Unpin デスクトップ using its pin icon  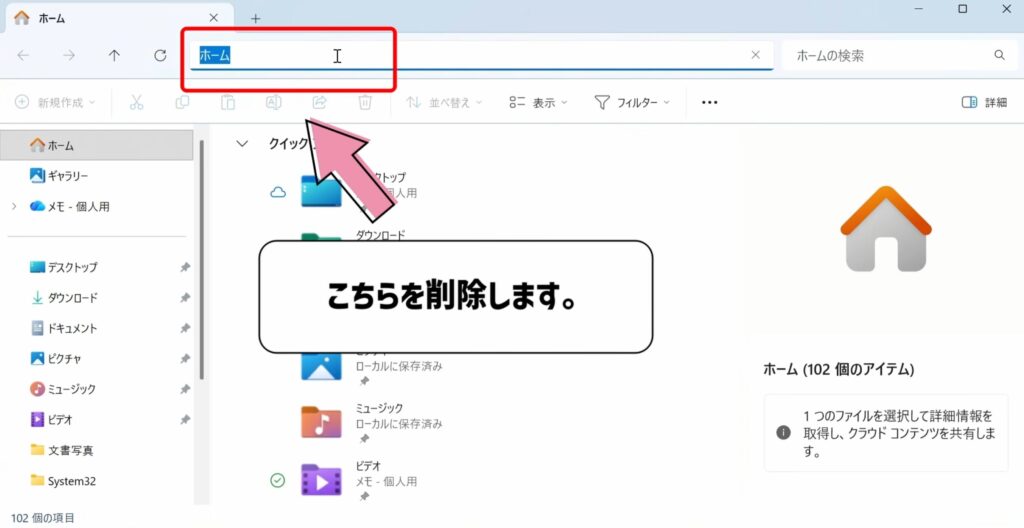pyautogui.click(x=185, y=267)
